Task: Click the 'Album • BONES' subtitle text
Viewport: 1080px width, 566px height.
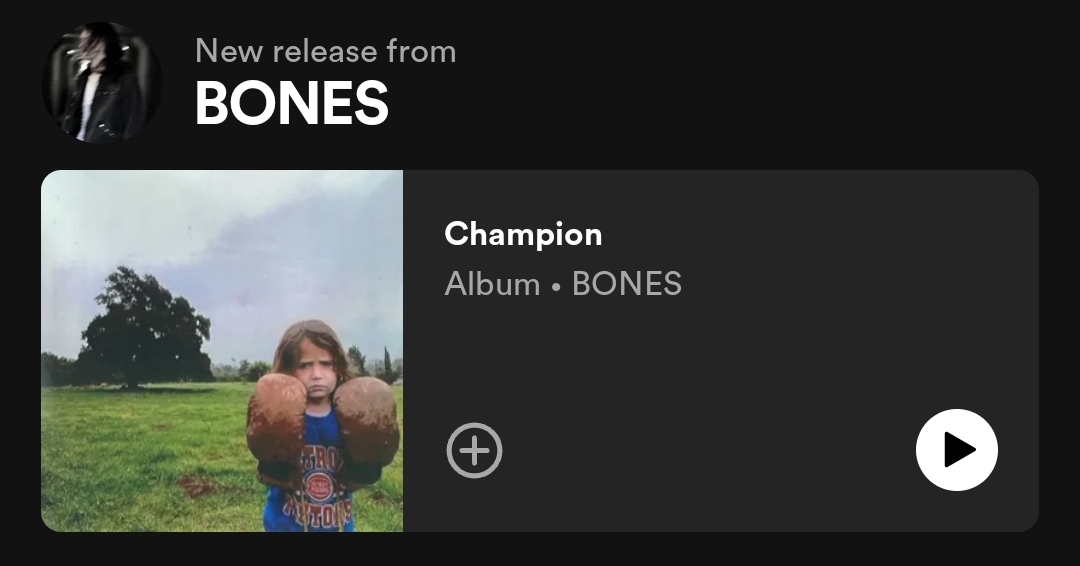Action: (x=563, y=284)
